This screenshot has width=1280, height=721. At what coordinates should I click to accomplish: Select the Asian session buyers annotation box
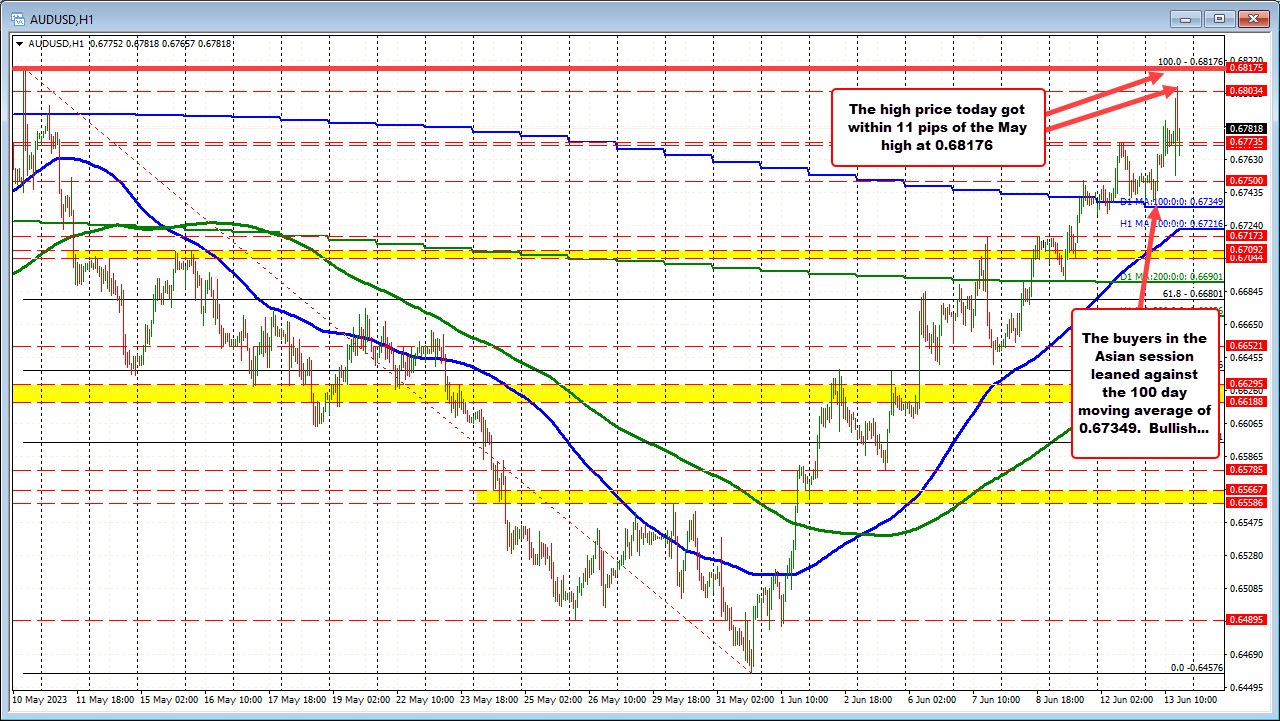[1143, 384]
